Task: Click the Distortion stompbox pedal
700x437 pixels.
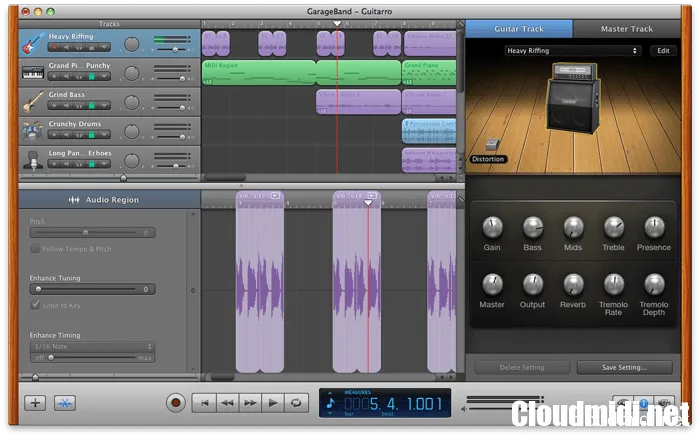Action: coord(492,146)
